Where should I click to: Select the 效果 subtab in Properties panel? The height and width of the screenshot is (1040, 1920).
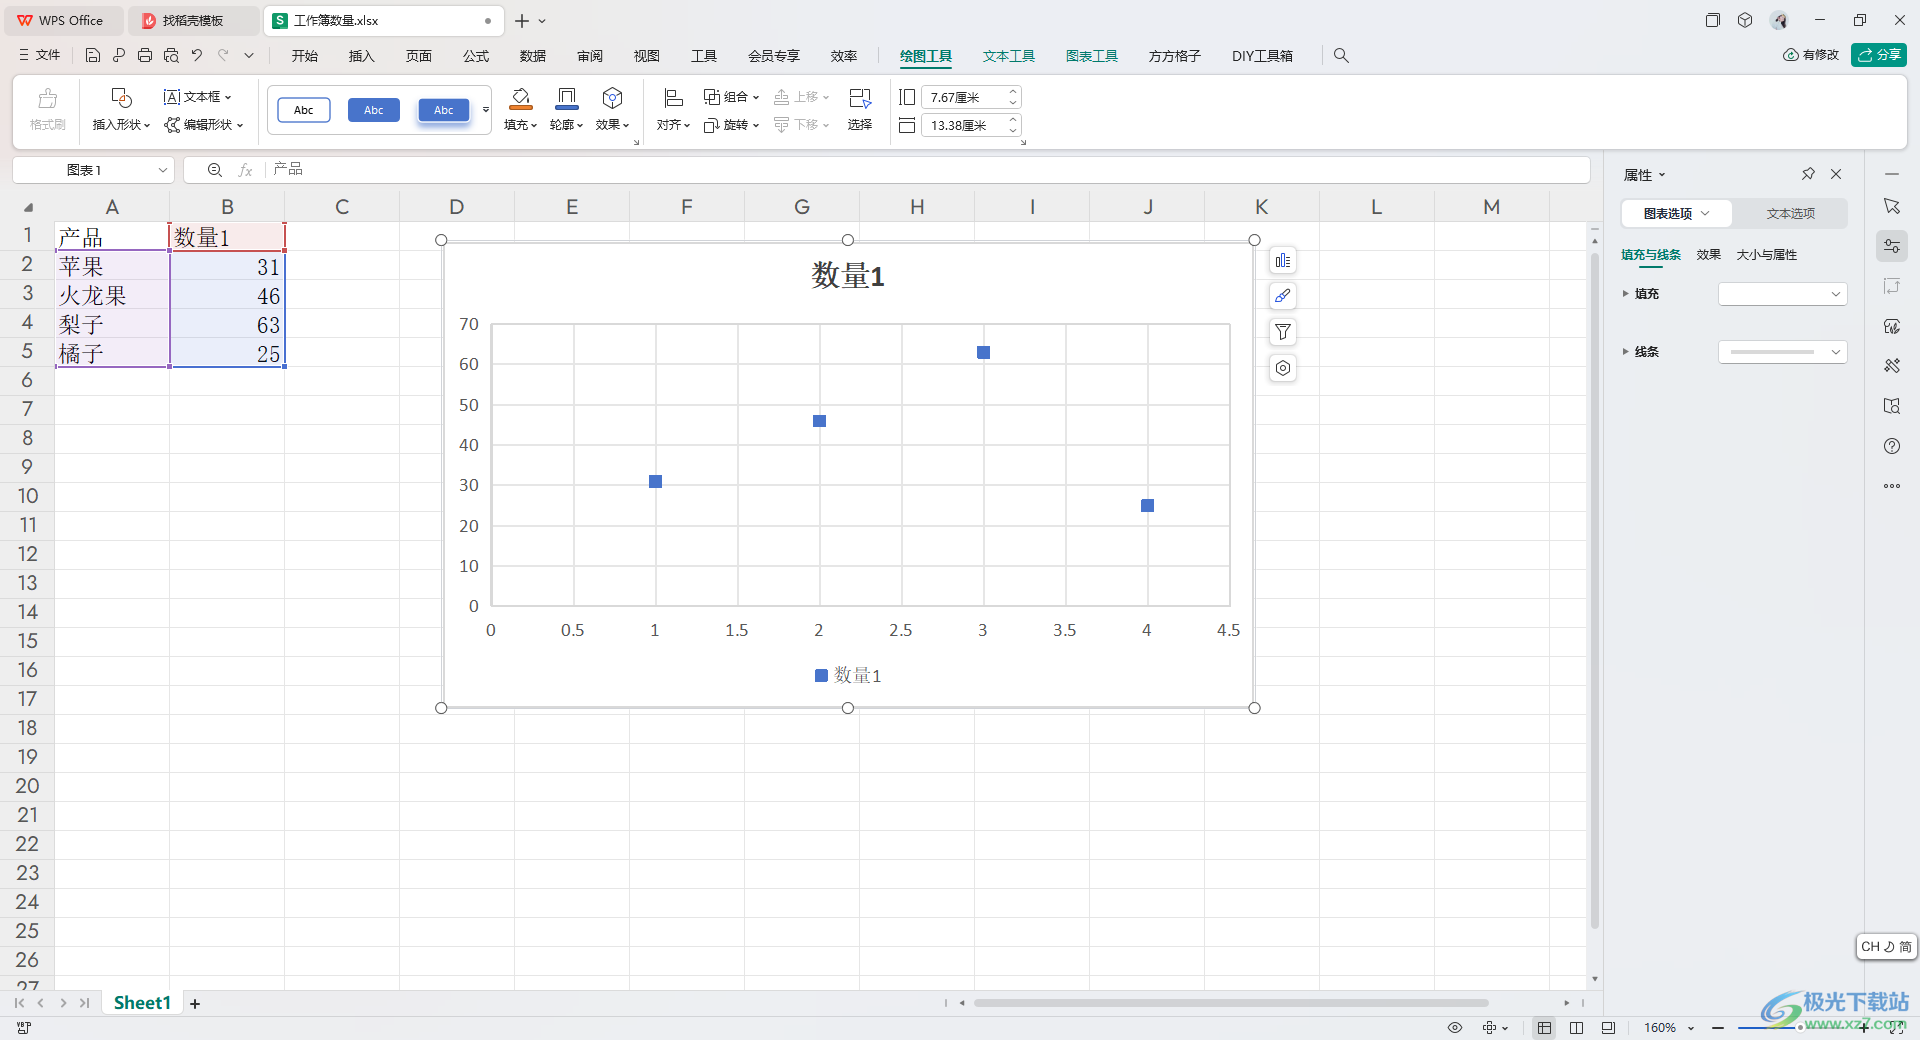[1709, 255]
